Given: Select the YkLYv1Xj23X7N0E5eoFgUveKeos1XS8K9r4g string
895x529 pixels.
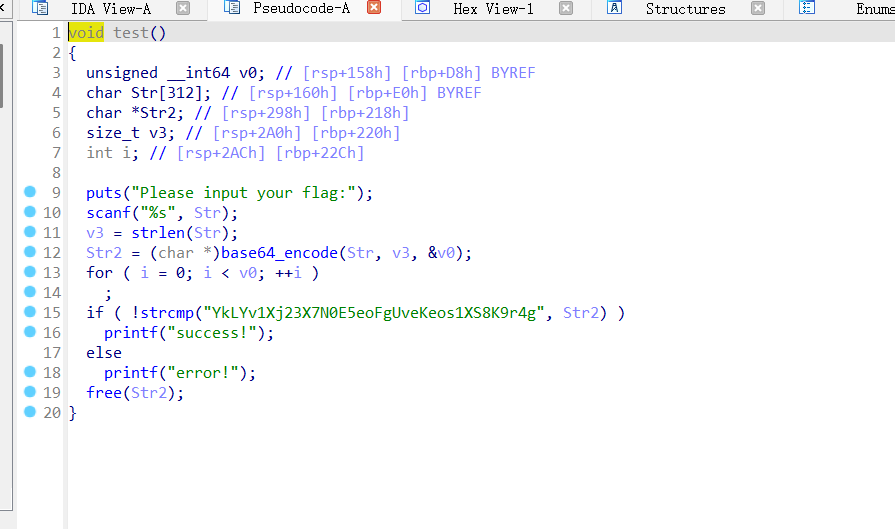Looking at the screenshot, I should [x=374, y=313].
